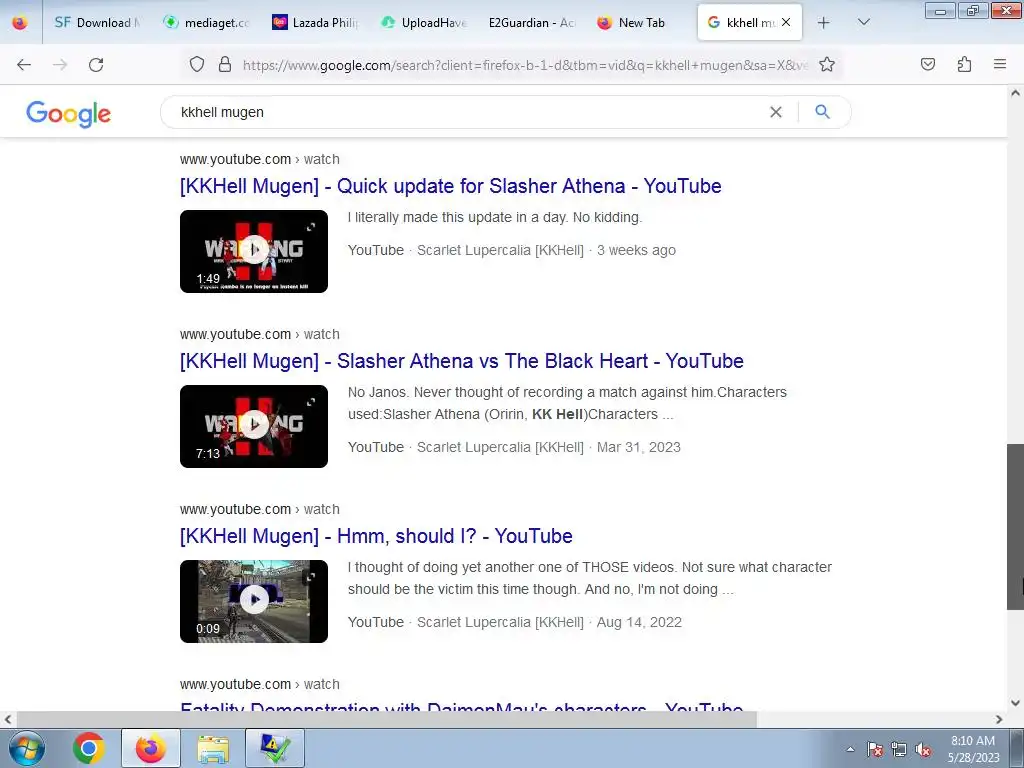Image resolution: width=1024 pixels, height=768 pixels.
Task: Click horizontal scroll left arrow
Action: [x=7, y=719]
